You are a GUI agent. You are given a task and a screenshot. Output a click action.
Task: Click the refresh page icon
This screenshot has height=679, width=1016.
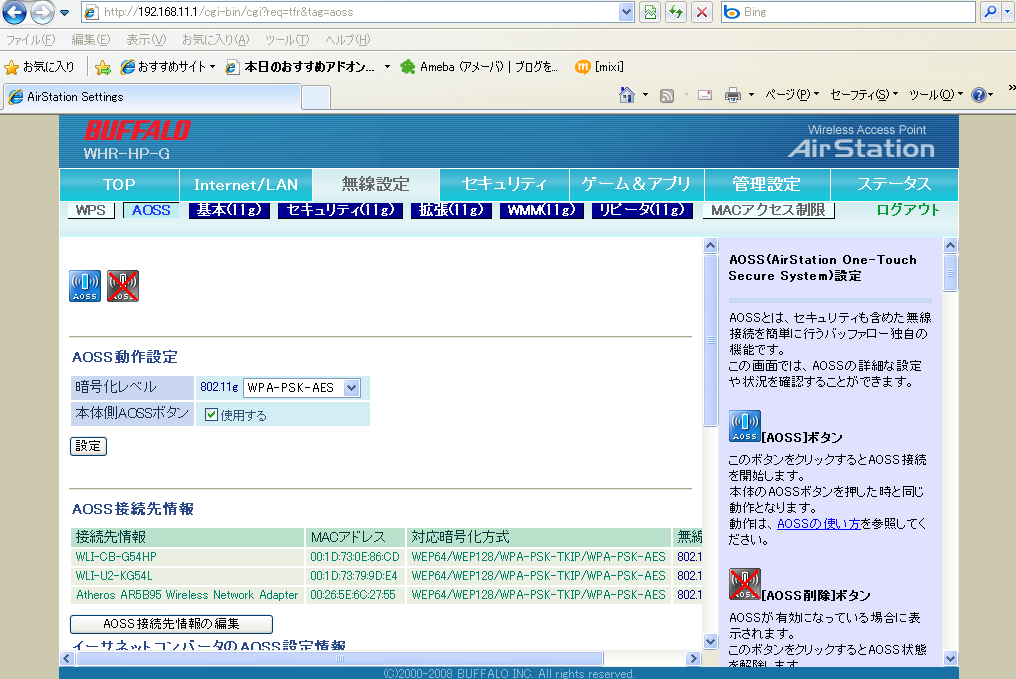(676, 12)
